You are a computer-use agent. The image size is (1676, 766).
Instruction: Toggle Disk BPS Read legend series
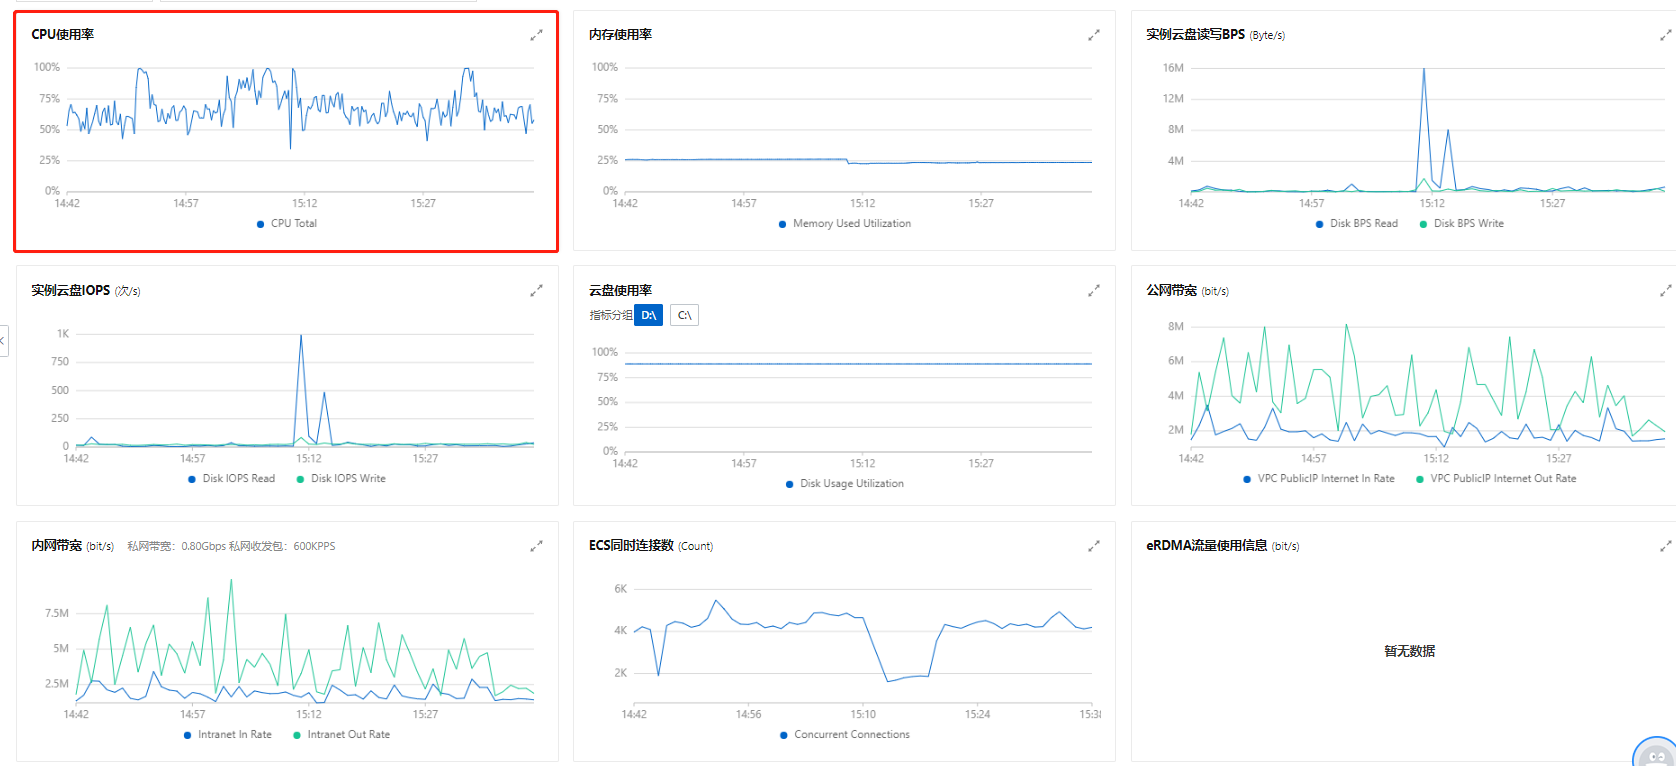click(x=1357, y=223)
